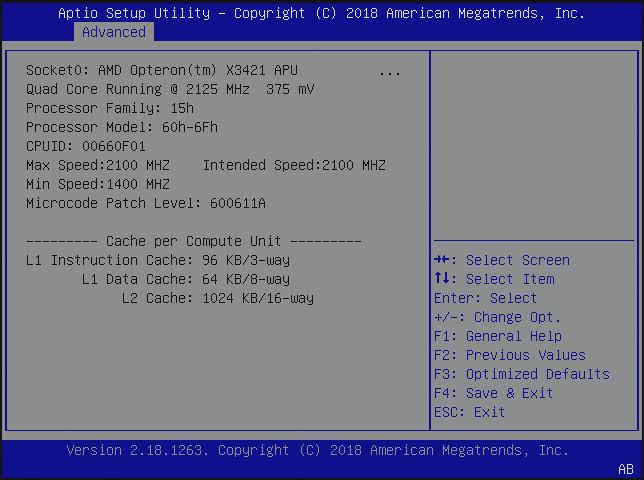This screenshot has height=480, width=644.
Task: Click the Version 2.18.1263 footer text
Action: (x=317, y=450)
